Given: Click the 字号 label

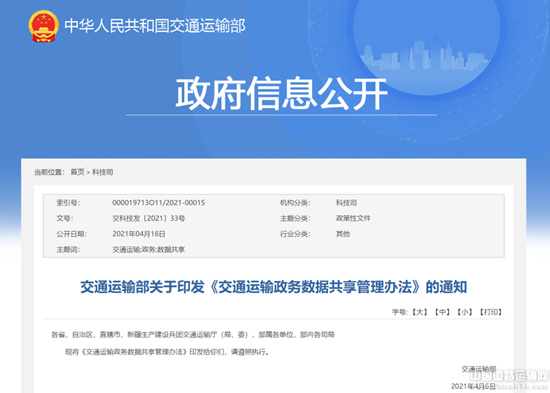Looking at the screenshot, I should 400,312.
